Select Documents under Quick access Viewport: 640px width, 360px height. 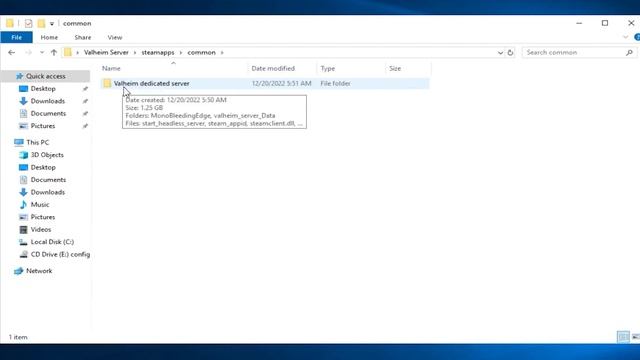(x=48, y=113)
